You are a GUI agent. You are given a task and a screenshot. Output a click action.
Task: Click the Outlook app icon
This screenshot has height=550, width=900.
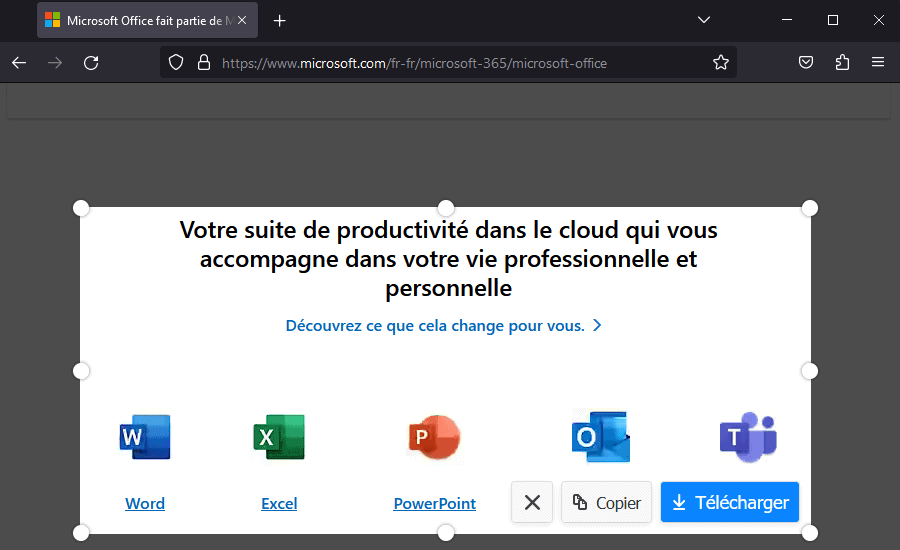[x=600, y=437]
